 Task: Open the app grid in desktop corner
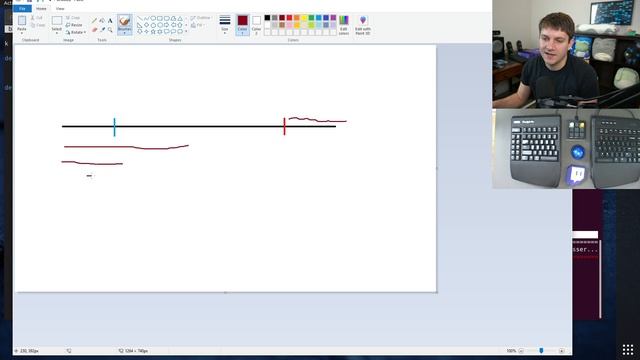pyautogui.click(x=628, y=350)
